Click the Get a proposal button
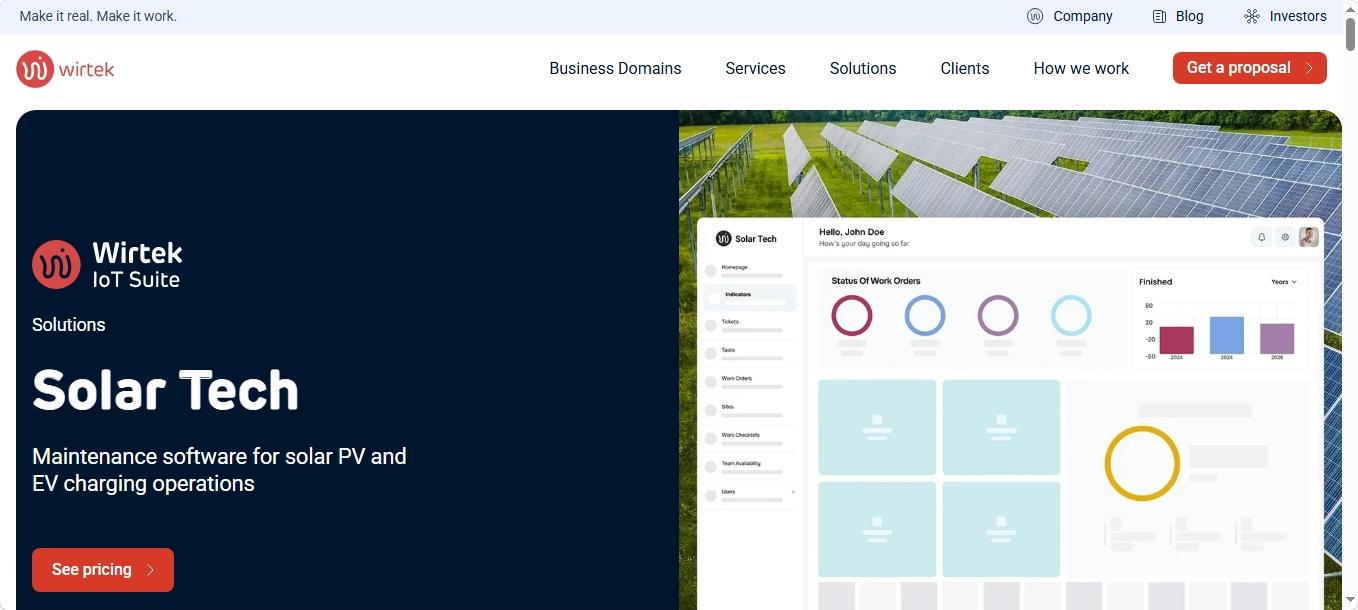 point(1250,68)
